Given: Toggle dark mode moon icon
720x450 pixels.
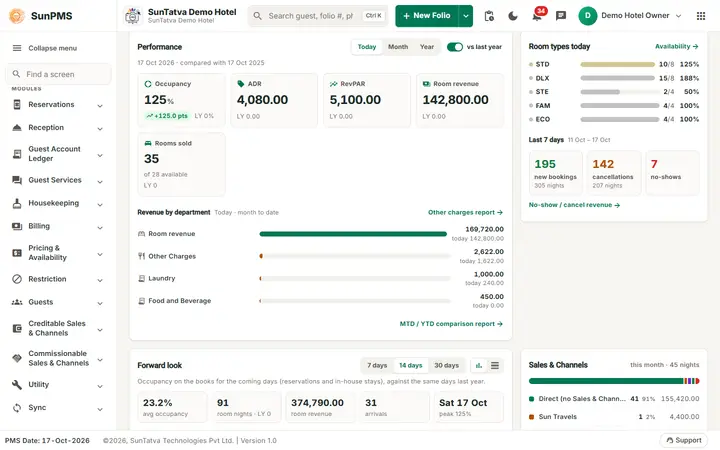Looking at the screenshot, I should pyautogui.click(x=513, y=16).
